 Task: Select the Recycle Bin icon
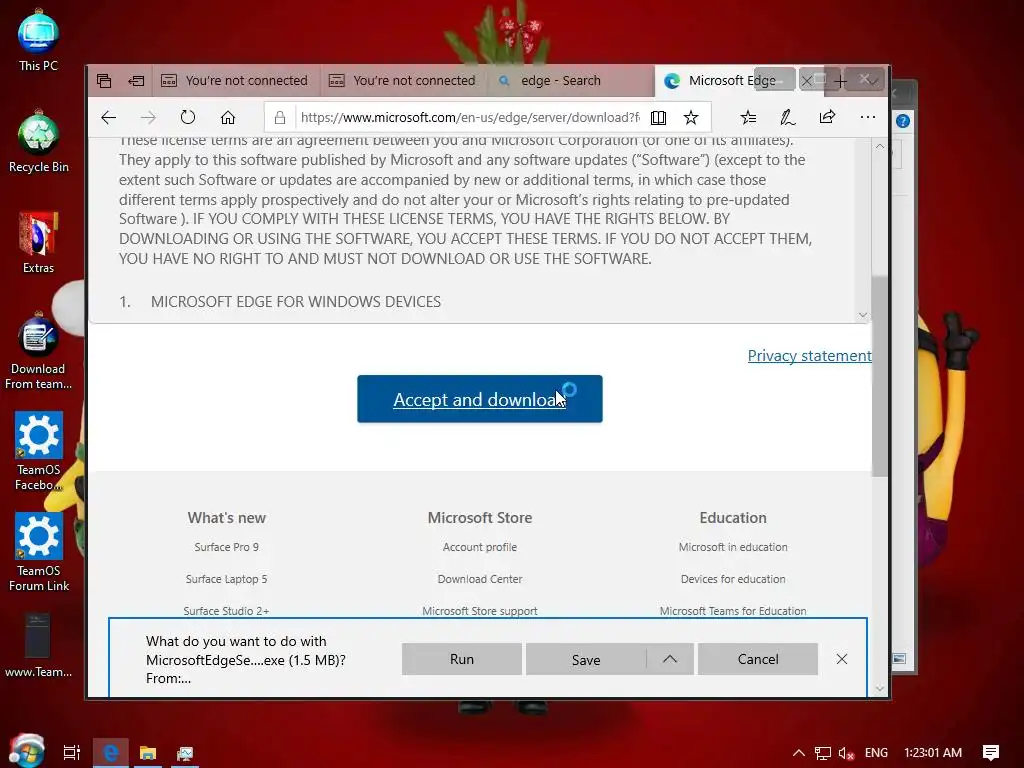point(38,142)
